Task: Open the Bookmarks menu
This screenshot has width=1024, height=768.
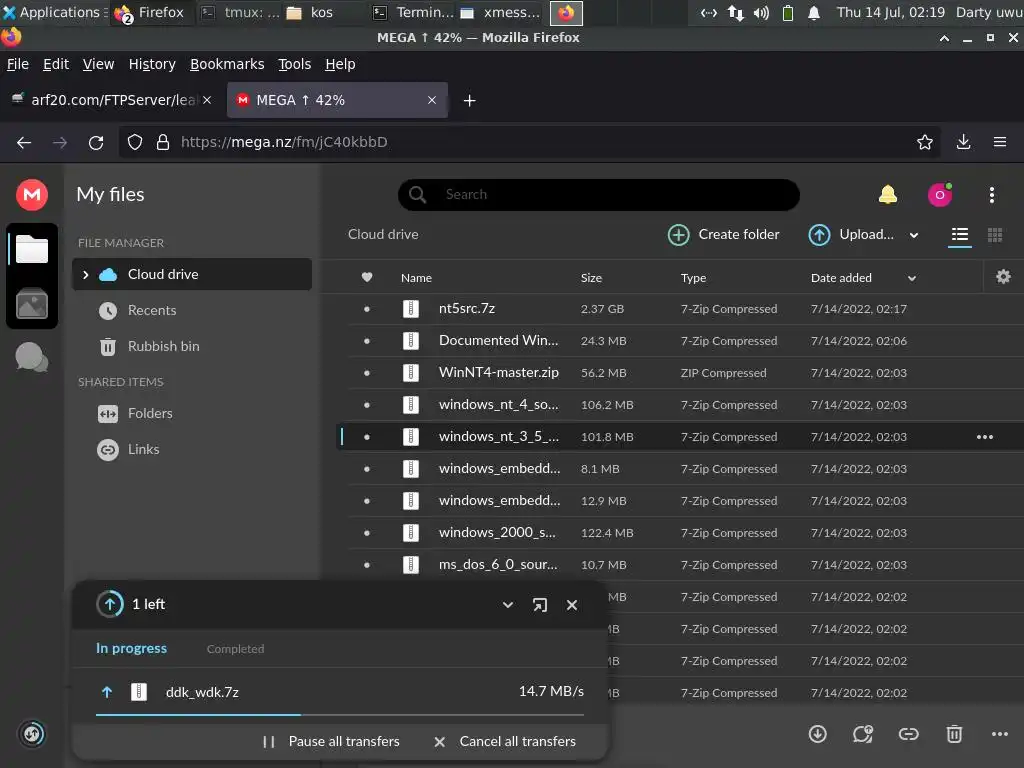Action: [227, 64]
